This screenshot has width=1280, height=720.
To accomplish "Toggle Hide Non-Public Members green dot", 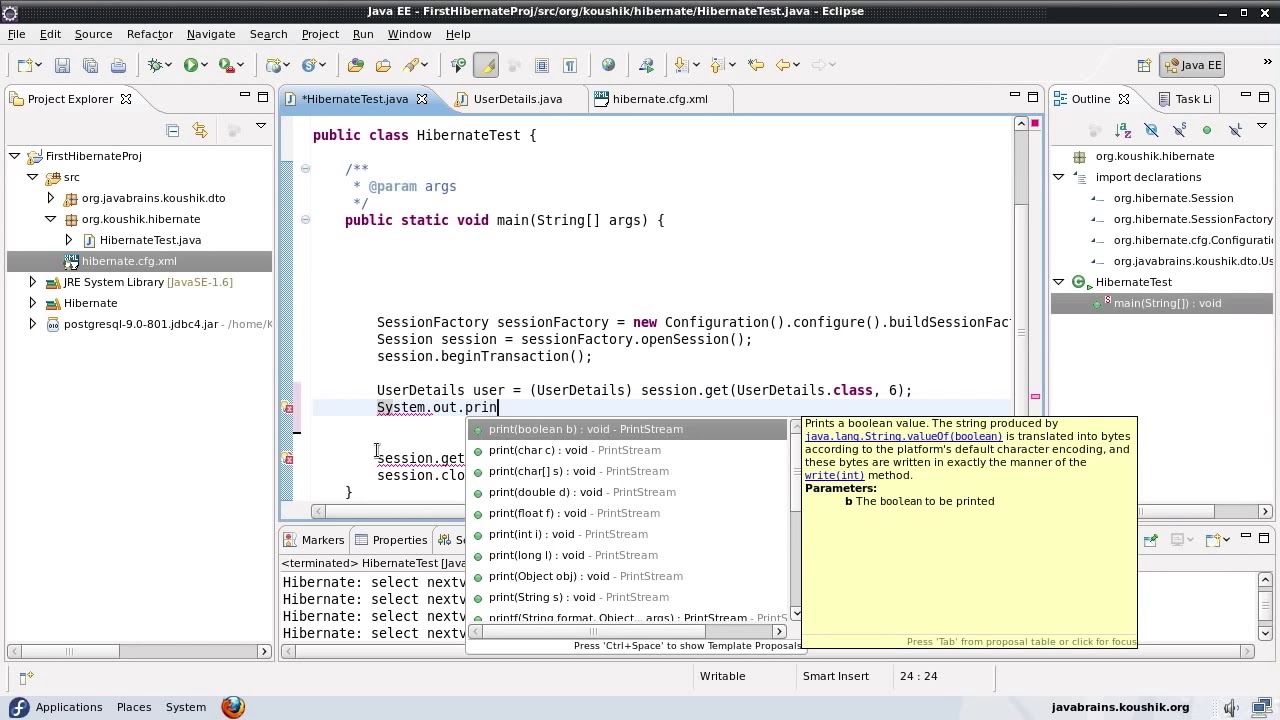I will 1207,130.
